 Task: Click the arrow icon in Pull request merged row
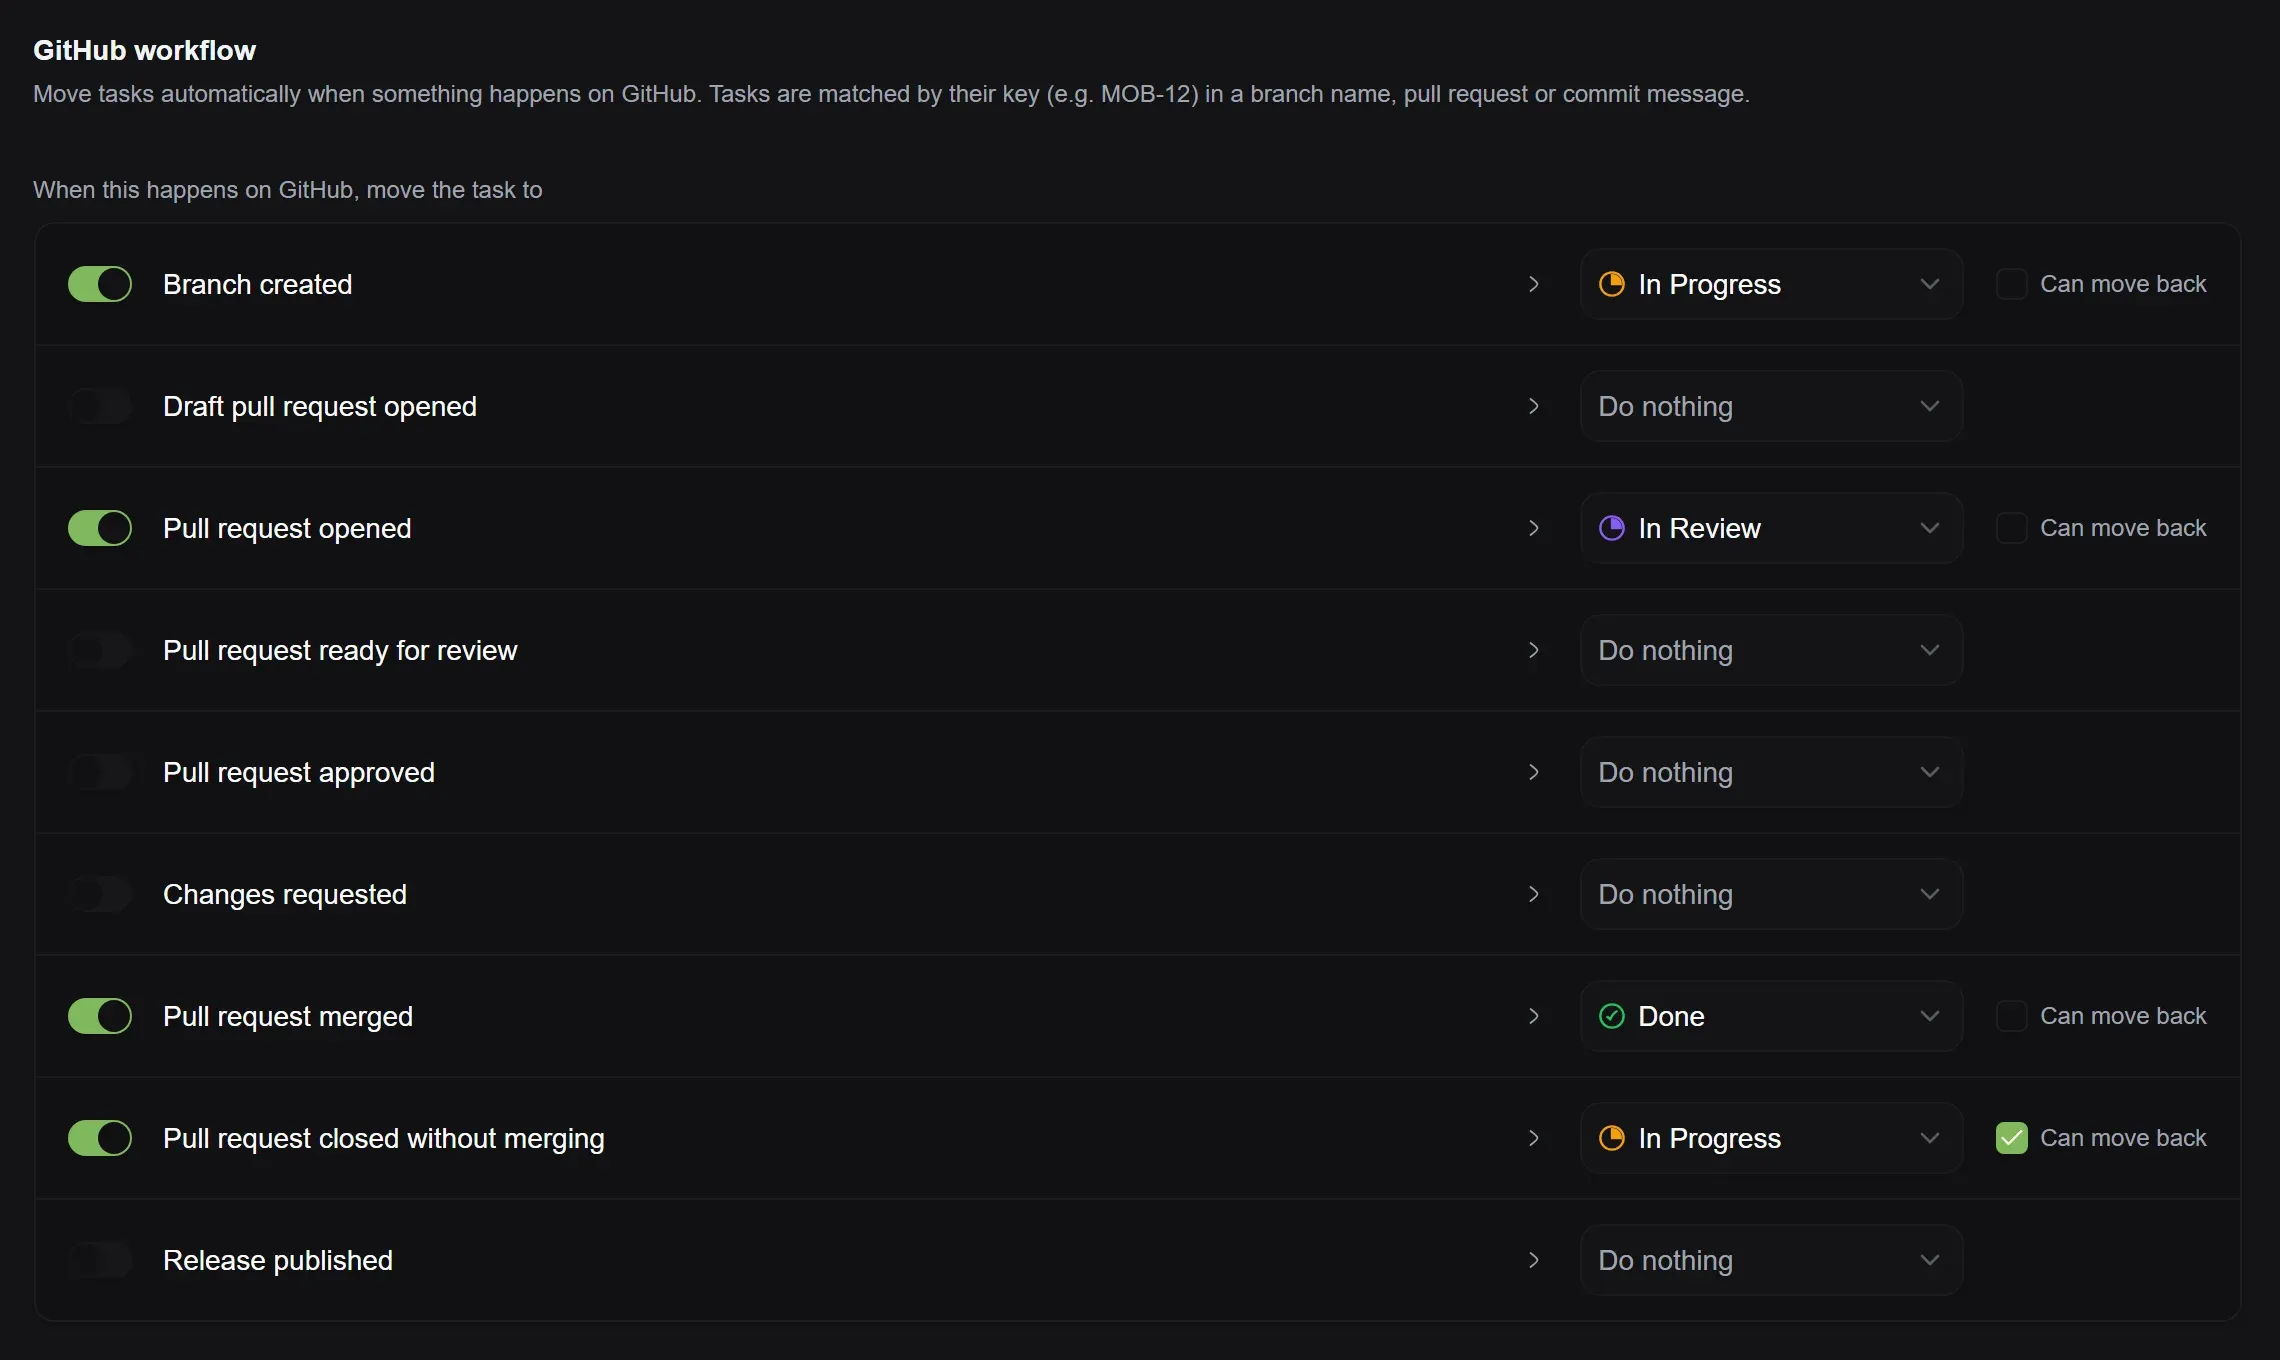1534,1016
